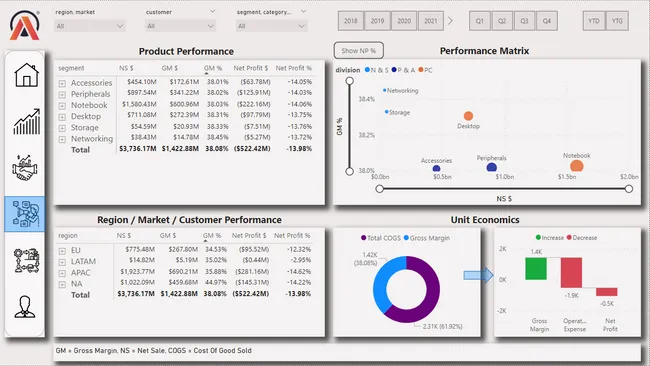Click the Peripherals bubble in scatter chart
The image size is (650, 366).
[x=492, y=167]
